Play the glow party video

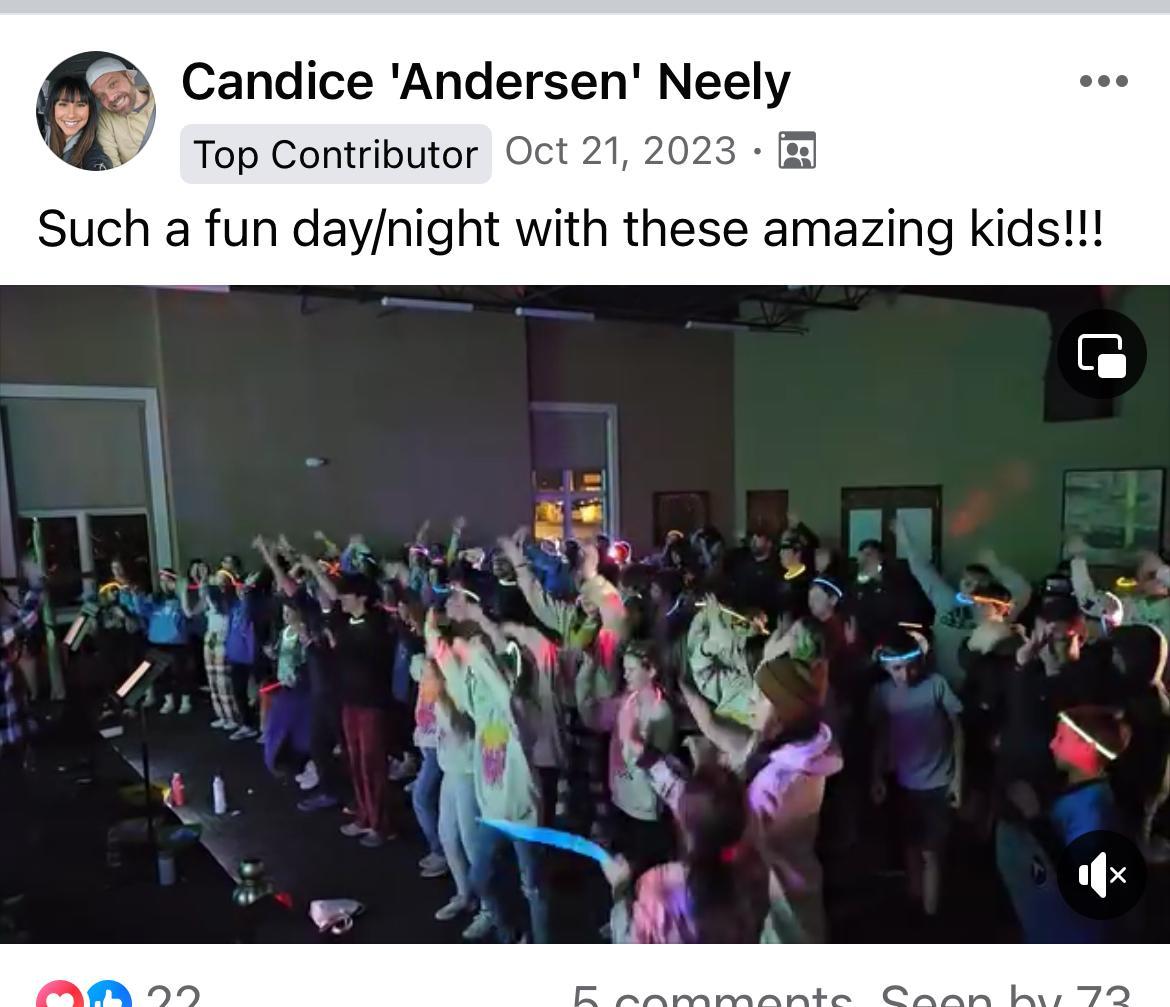coord(585,615)
